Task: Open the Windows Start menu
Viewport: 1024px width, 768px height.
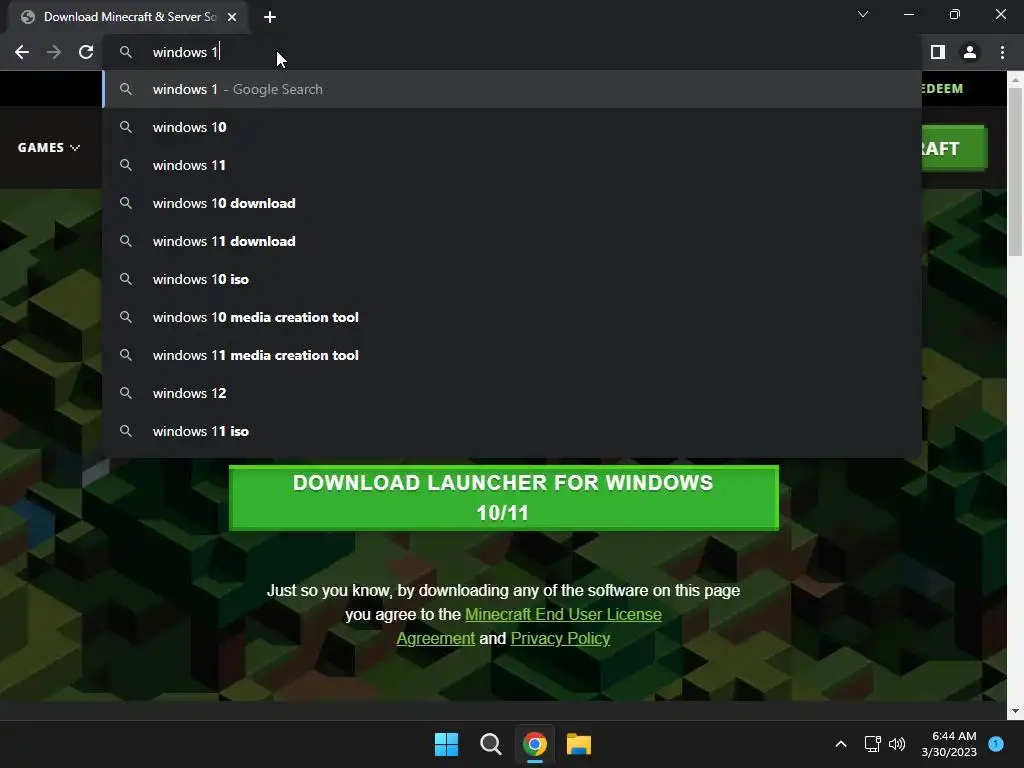Action: [x=447, y=744]
